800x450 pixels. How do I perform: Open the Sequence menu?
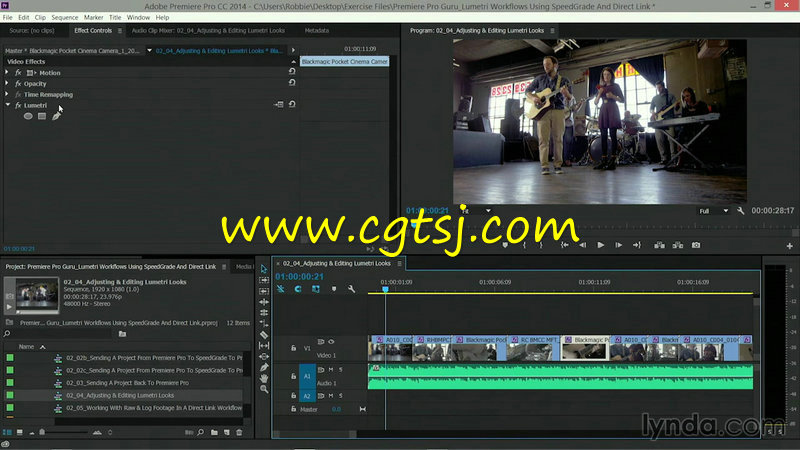tap(65, 17)
